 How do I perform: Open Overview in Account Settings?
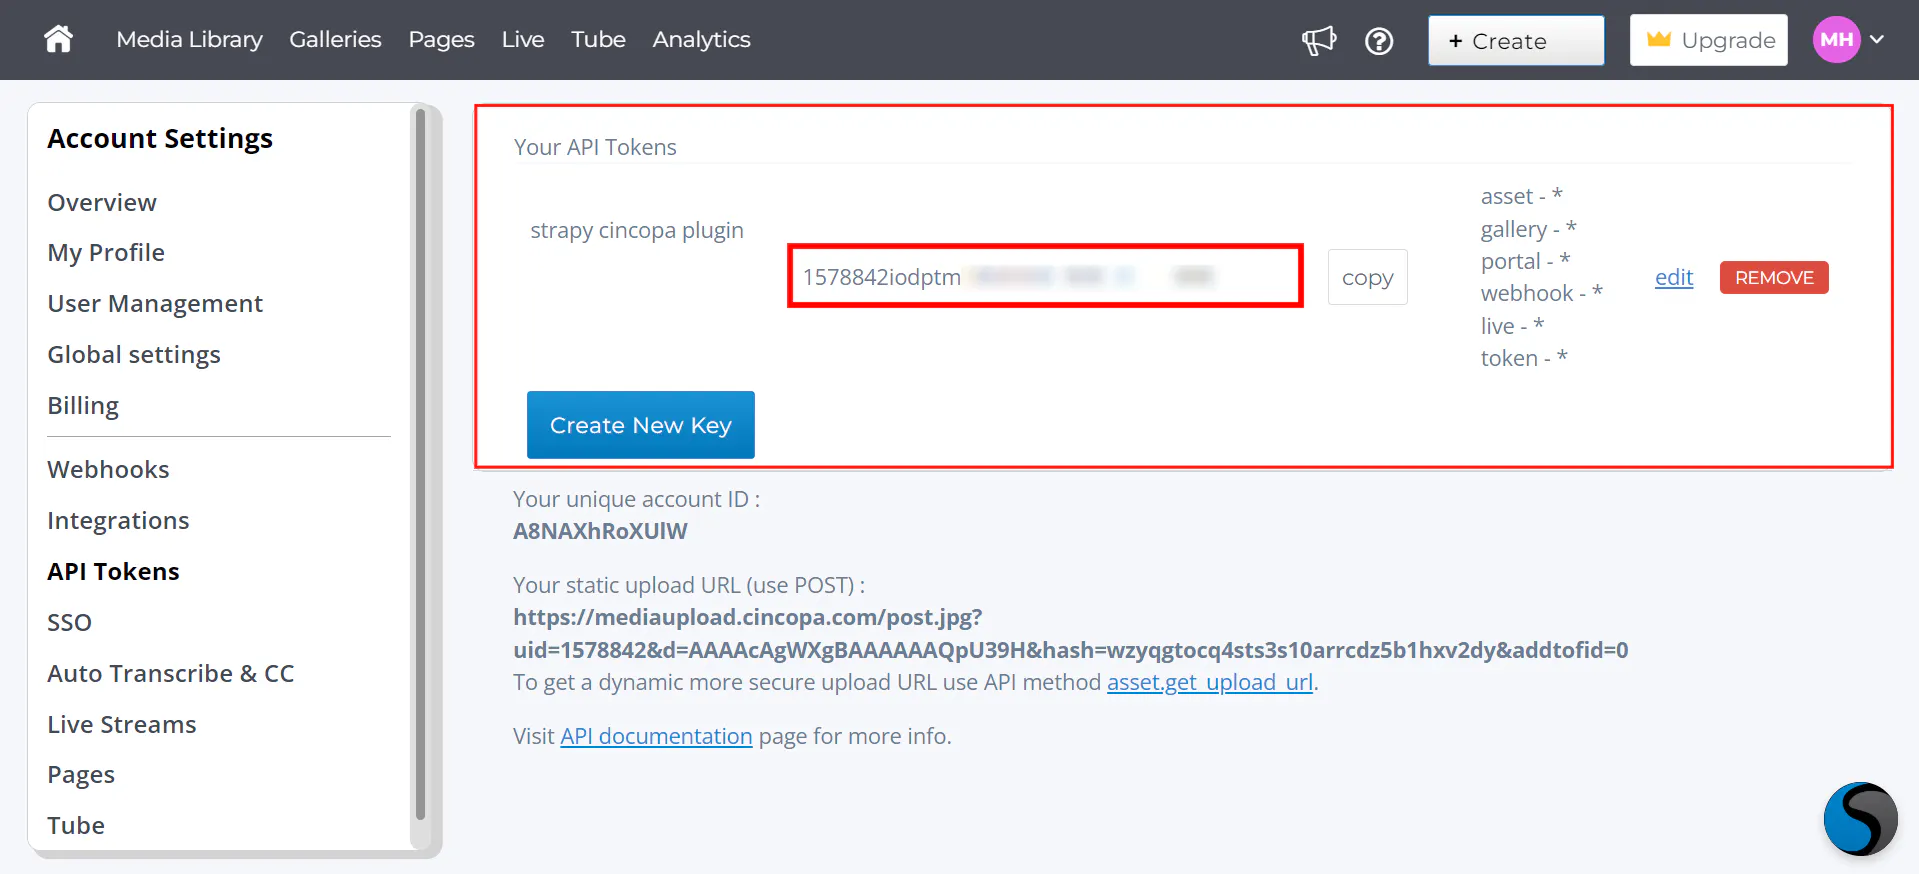[x=102, y=202]
